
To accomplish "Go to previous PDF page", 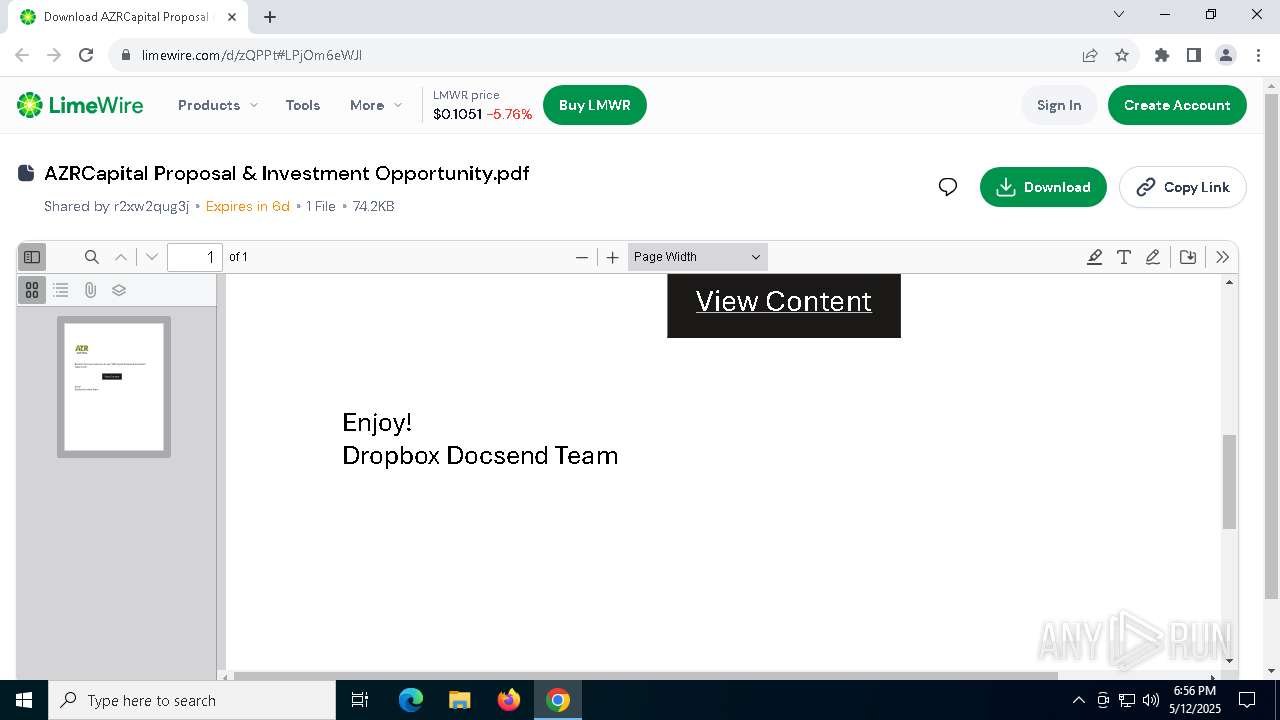I will 121,257.
